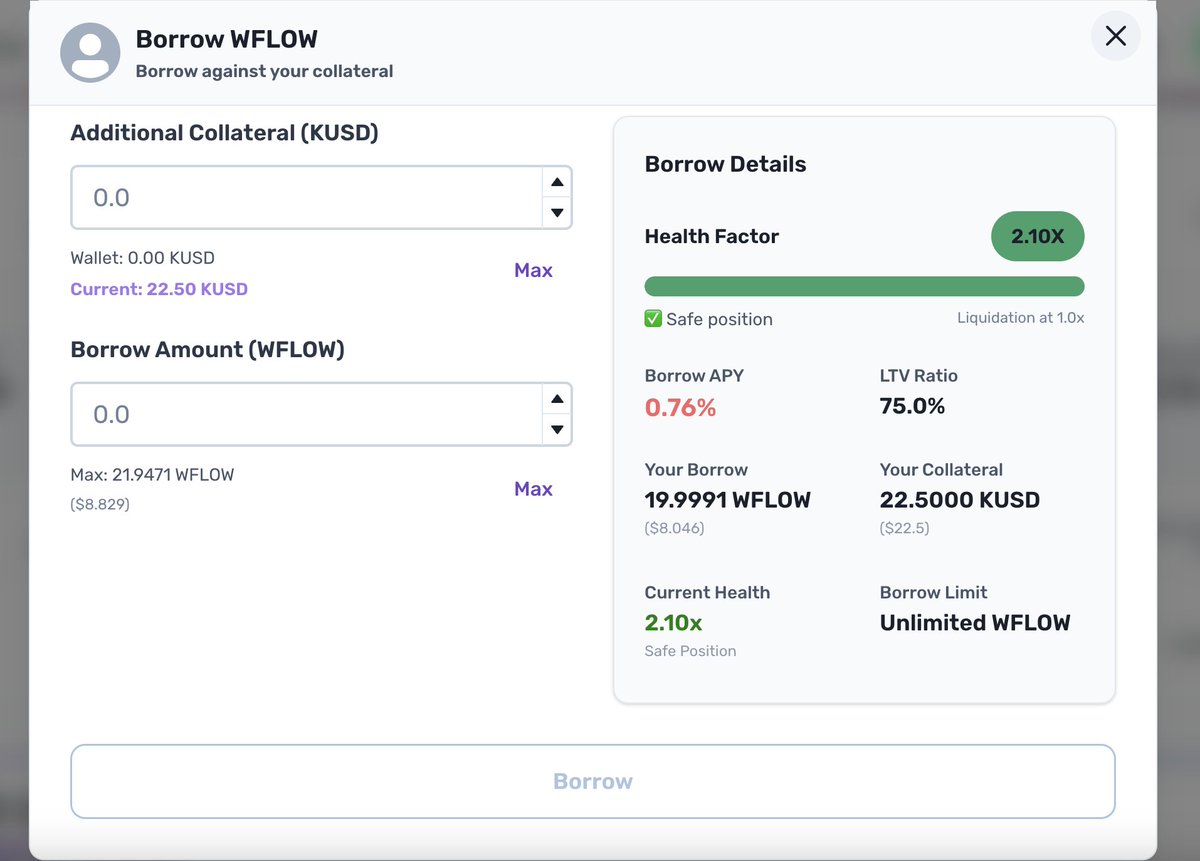This screenshot has width=1200, height=861.
Task: Click Max next to wallet KUSD balance
Action: 533,270
